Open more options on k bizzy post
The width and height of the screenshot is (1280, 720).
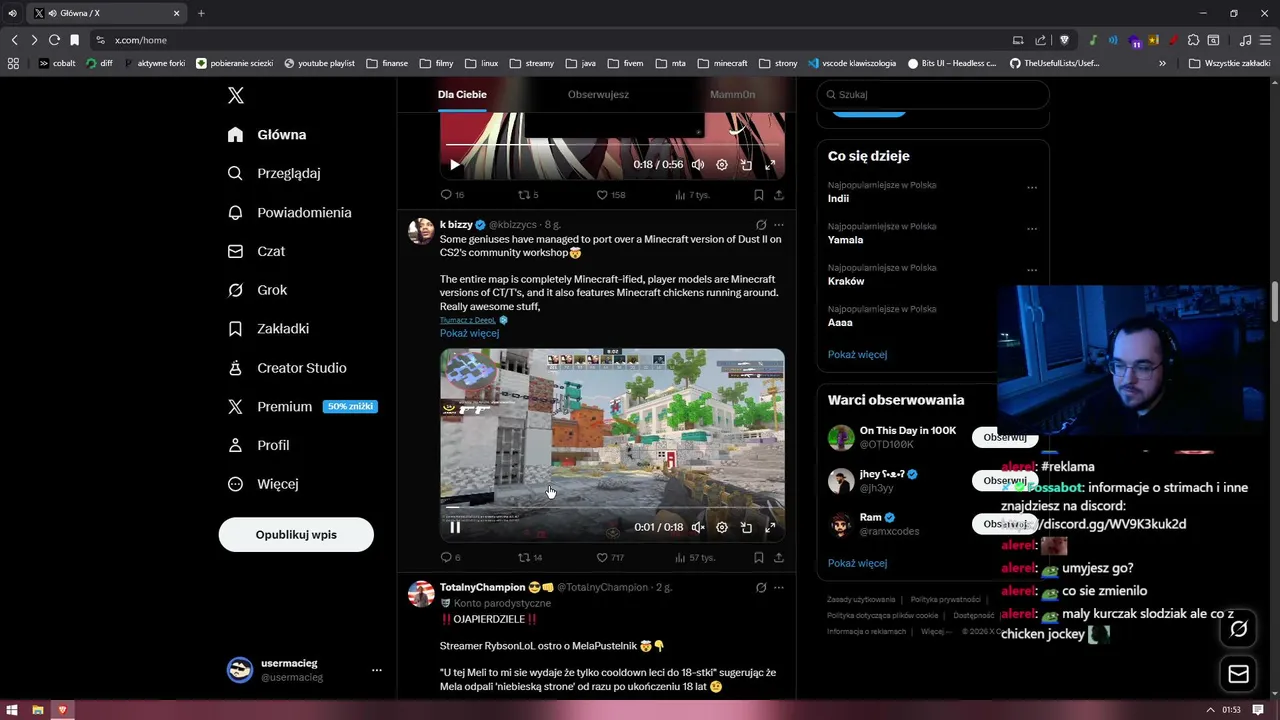[x=779, y=225]
